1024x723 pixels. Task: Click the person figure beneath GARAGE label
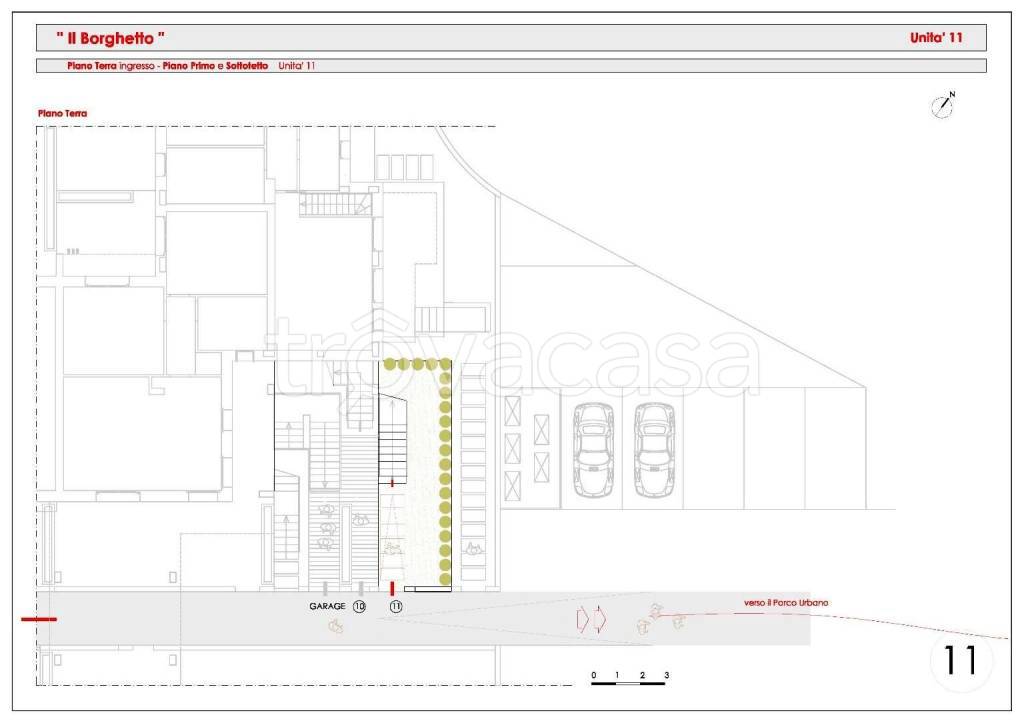point(336,625)
